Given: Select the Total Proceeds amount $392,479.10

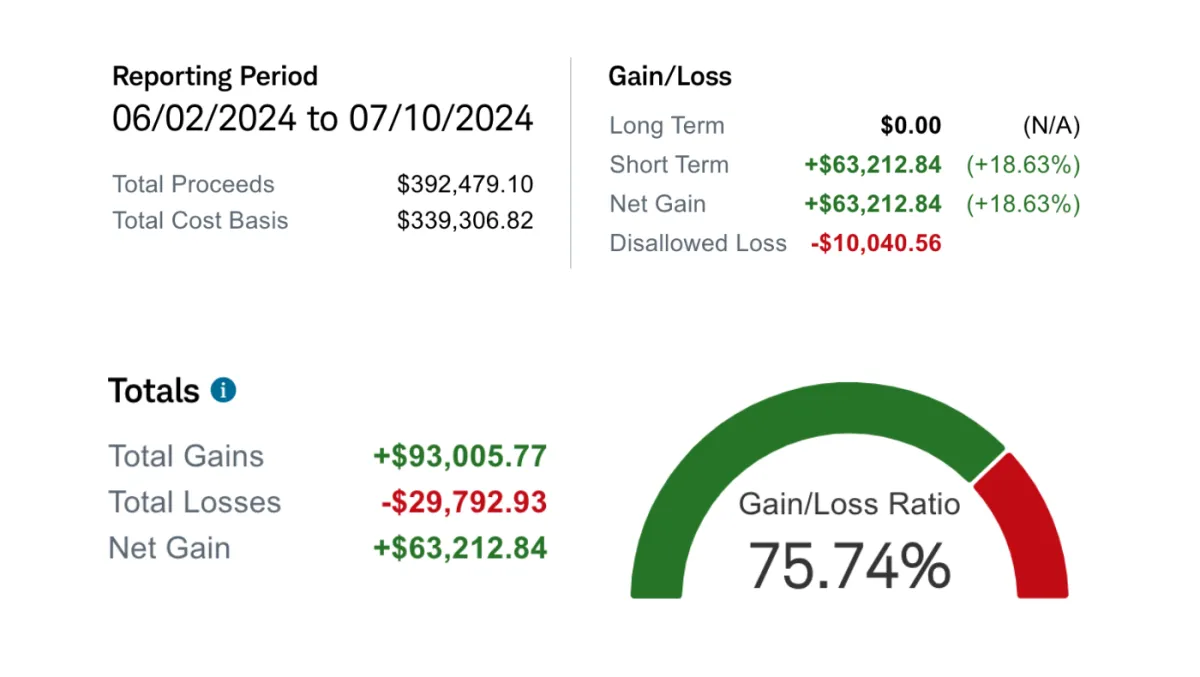Looking at the screenshot, I should 465,185.
